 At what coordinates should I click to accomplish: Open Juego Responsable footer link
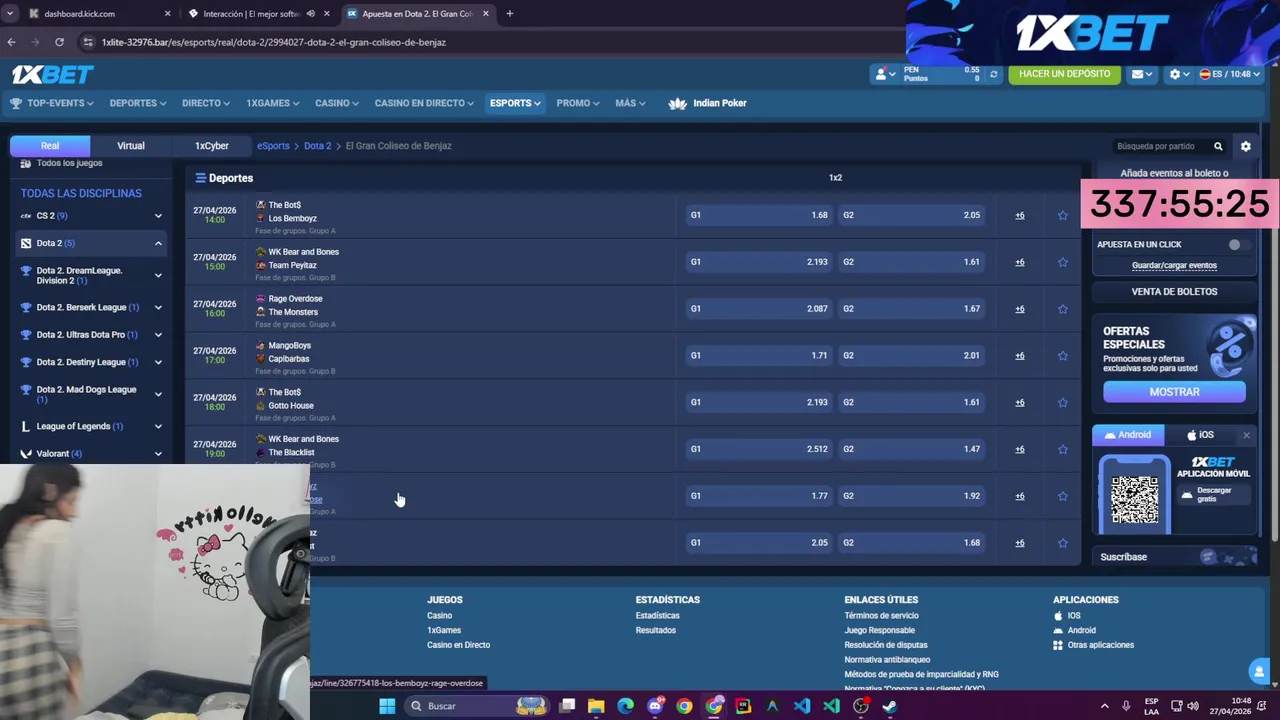(x=879, y=630)
